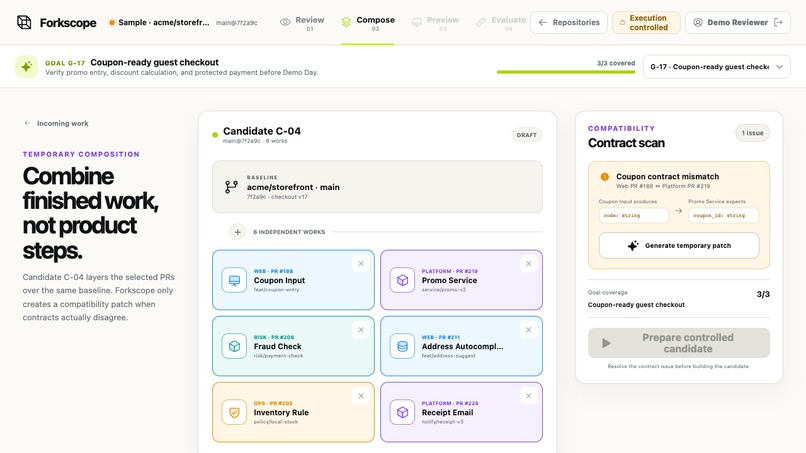This screenshot has height=453, width=806.
Task: Click the Fraud Check cube icon
Action: pyautogui.click(x=234, y=346)
